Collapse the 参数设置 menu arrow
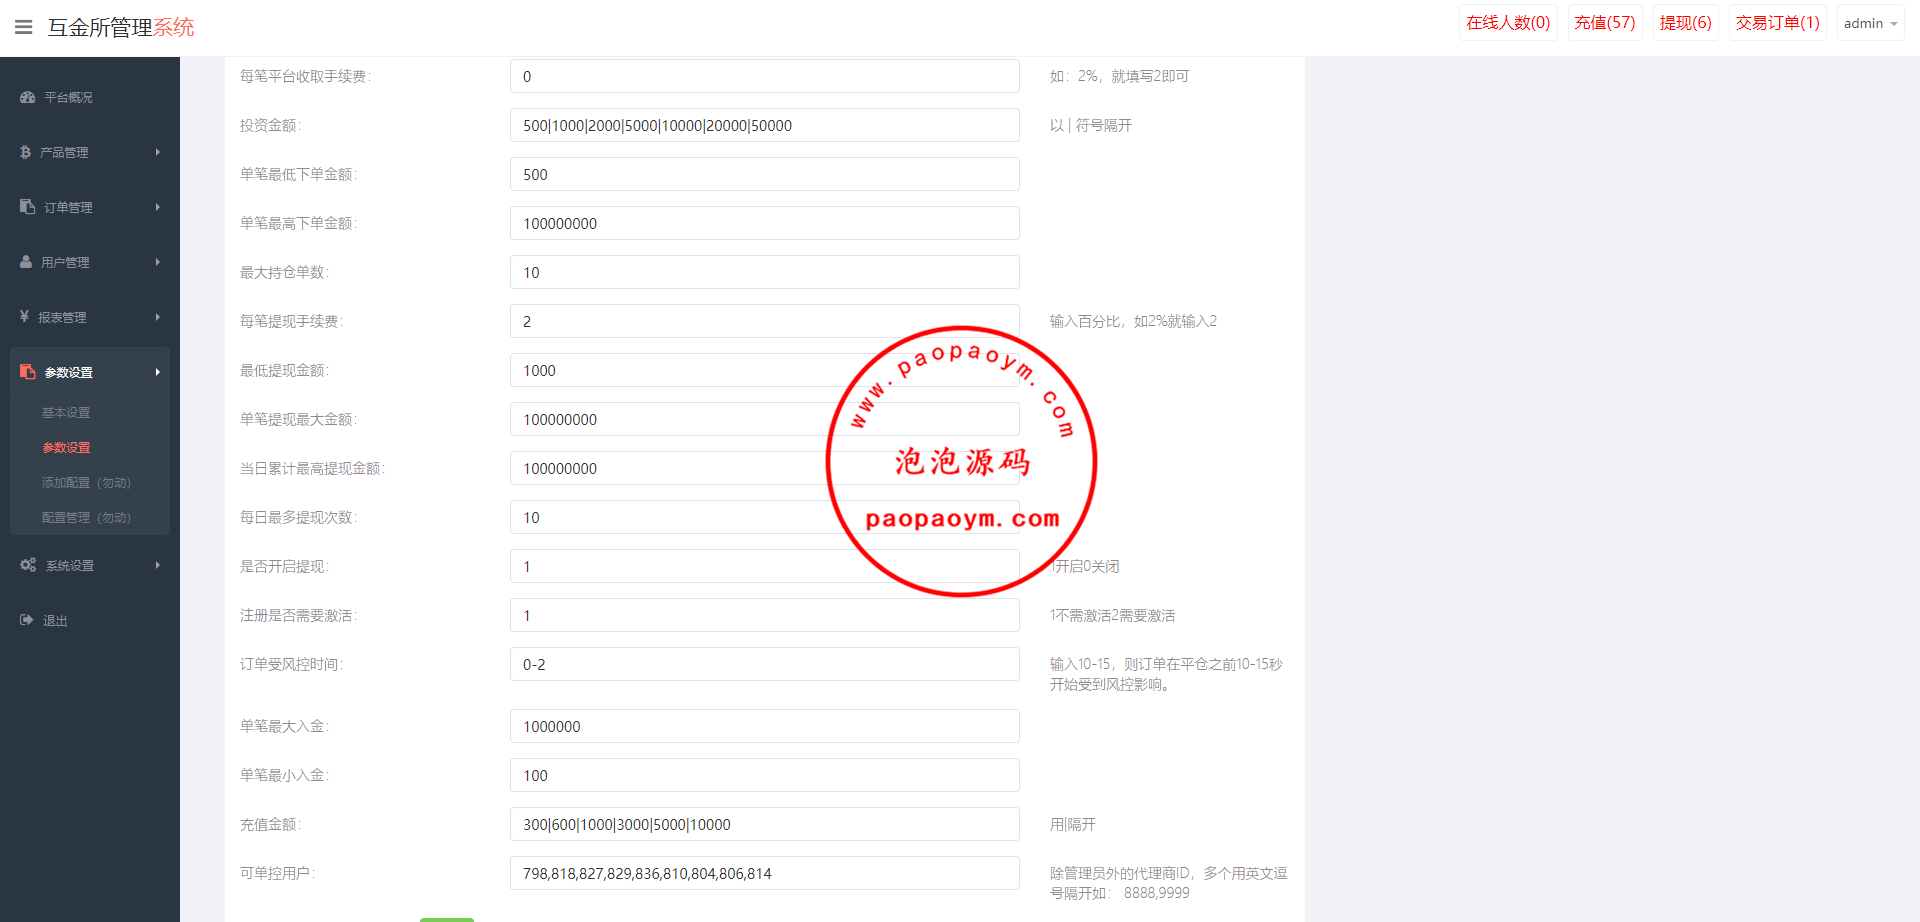This screenshot has height=922, width=1920. [x=158, y=372]
